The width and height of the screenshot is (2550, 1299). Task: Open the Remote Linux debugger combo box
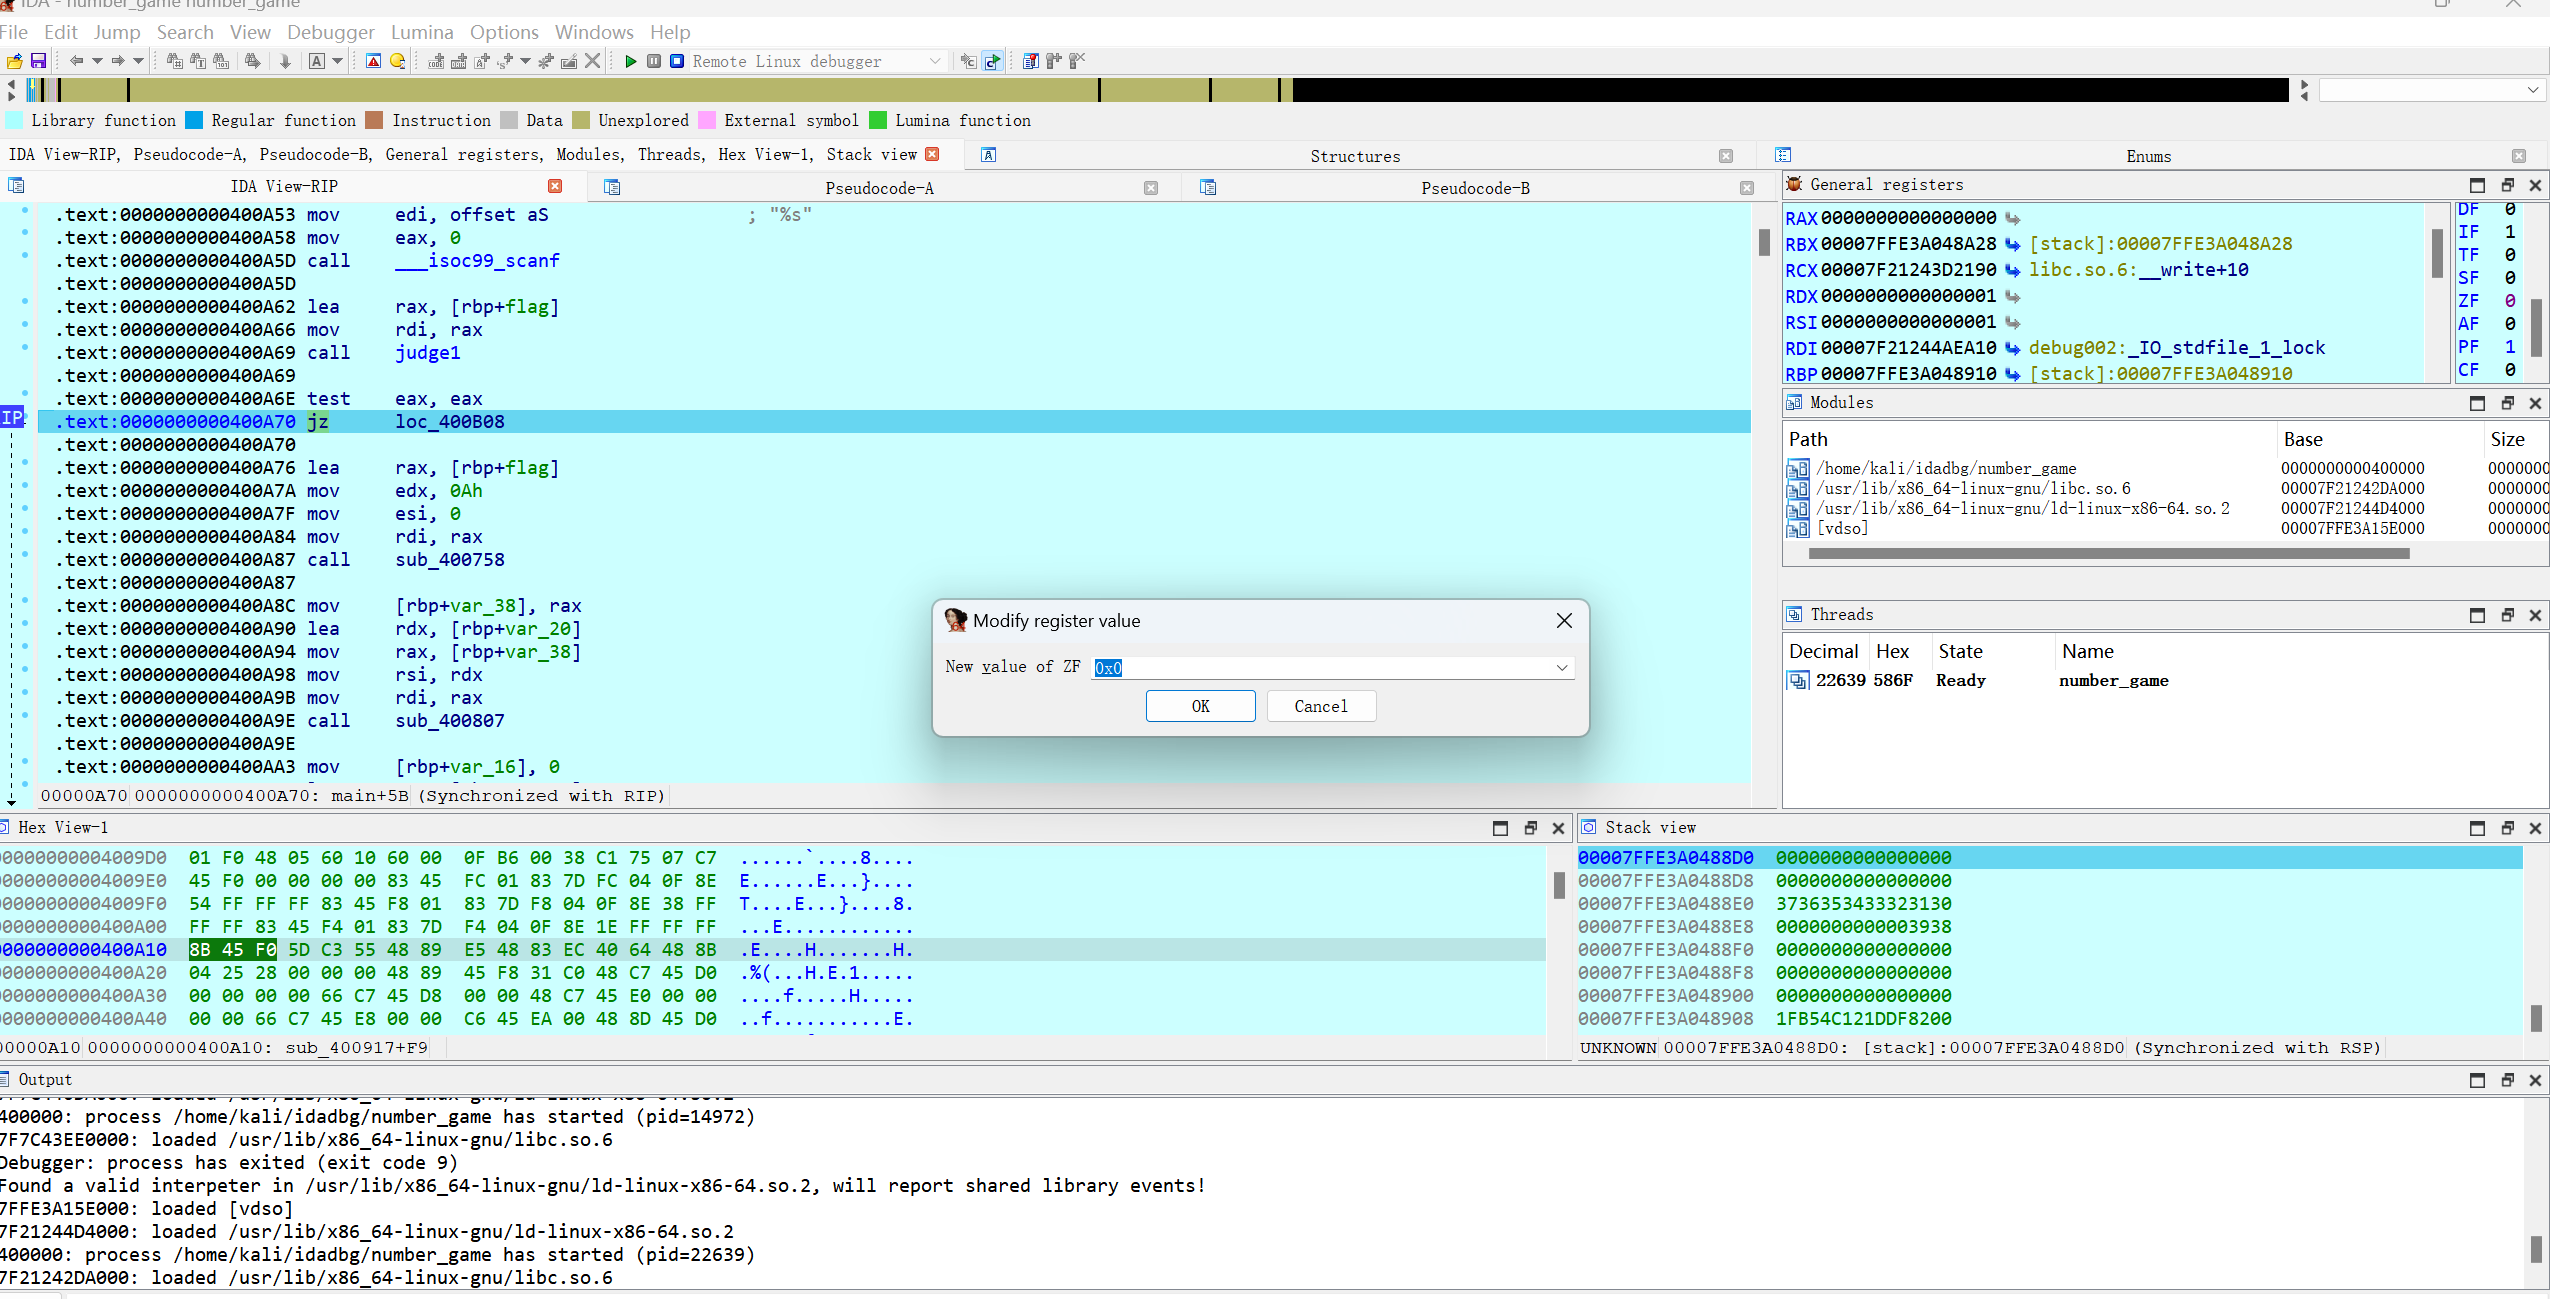pyautogui.click(x=817, y=61)
